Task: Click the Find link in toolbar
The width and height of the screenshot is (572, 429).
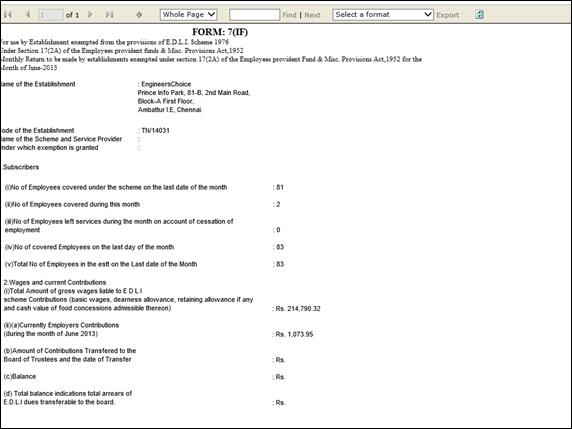Action: [x=289, y=15]
